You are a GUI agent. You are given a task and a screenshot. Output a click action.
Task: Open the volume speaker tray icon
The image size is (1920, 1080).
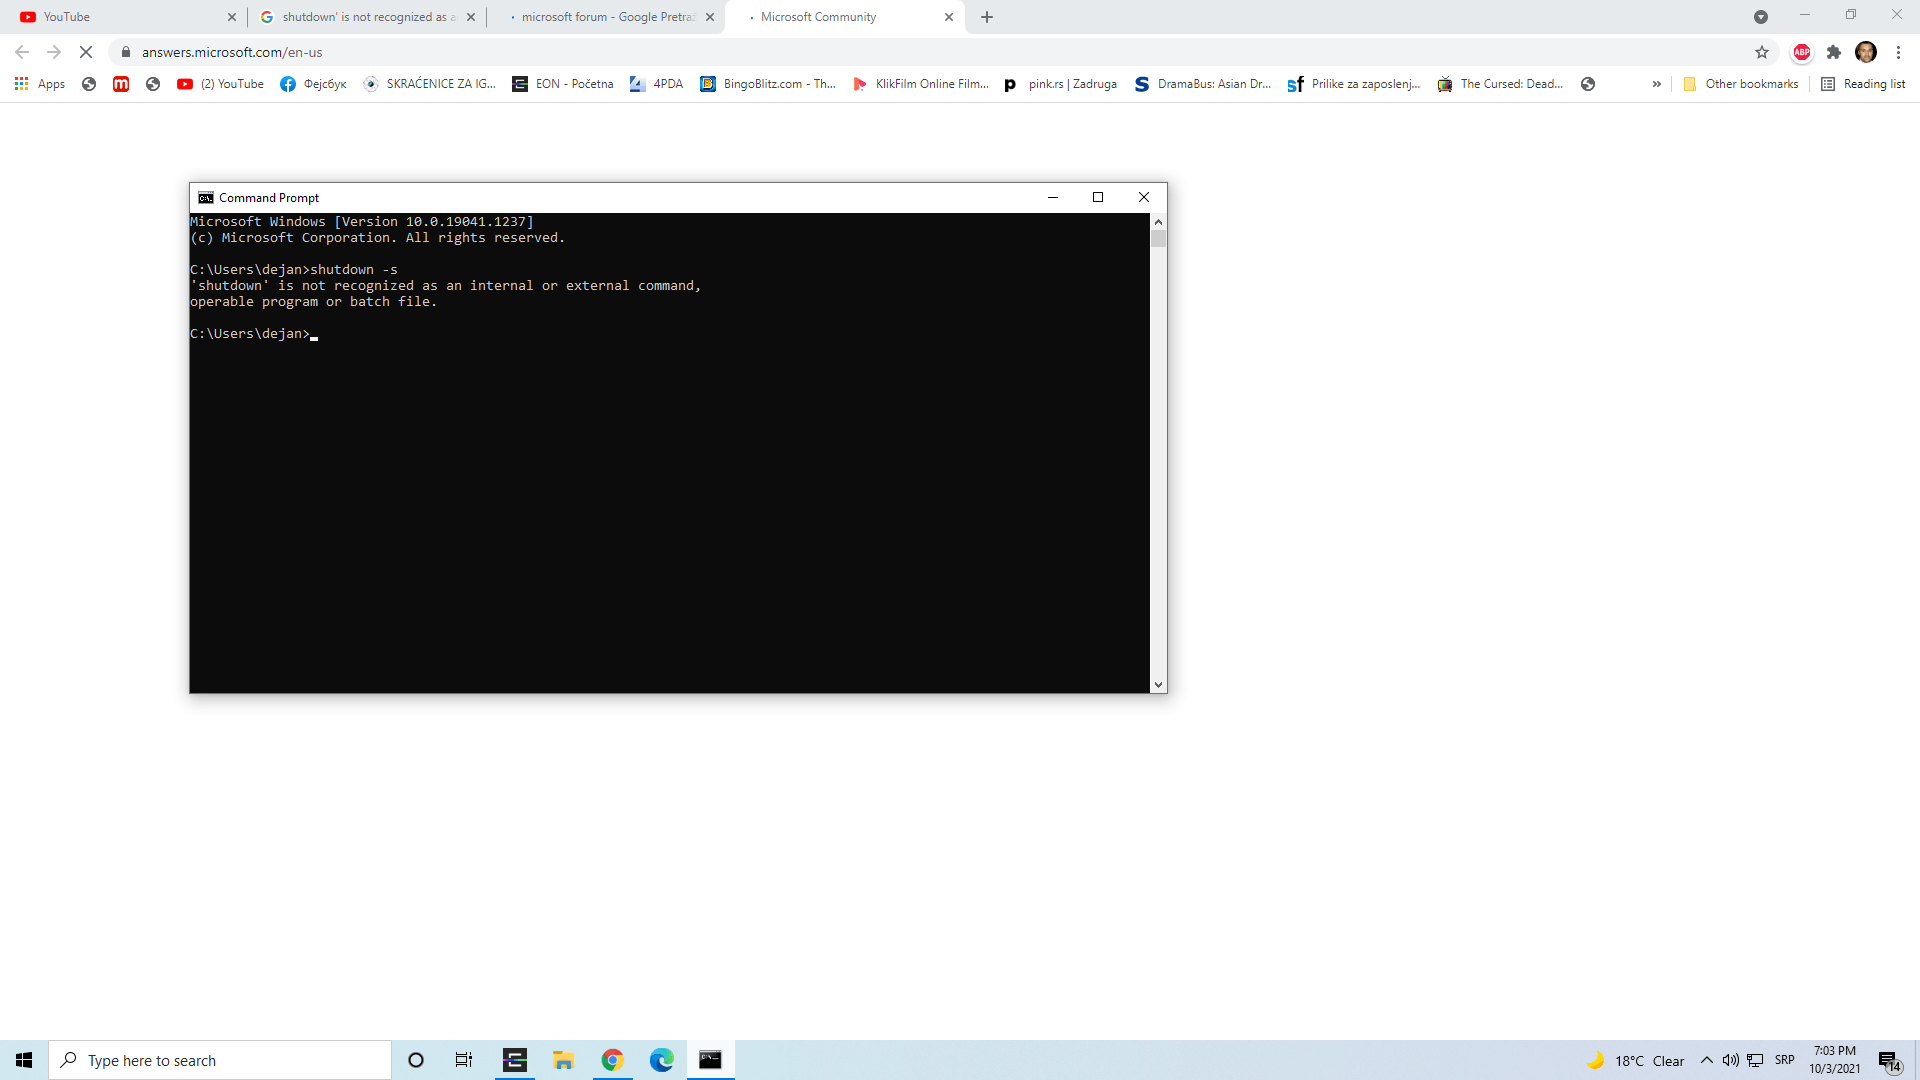tap(1730, 1060)
